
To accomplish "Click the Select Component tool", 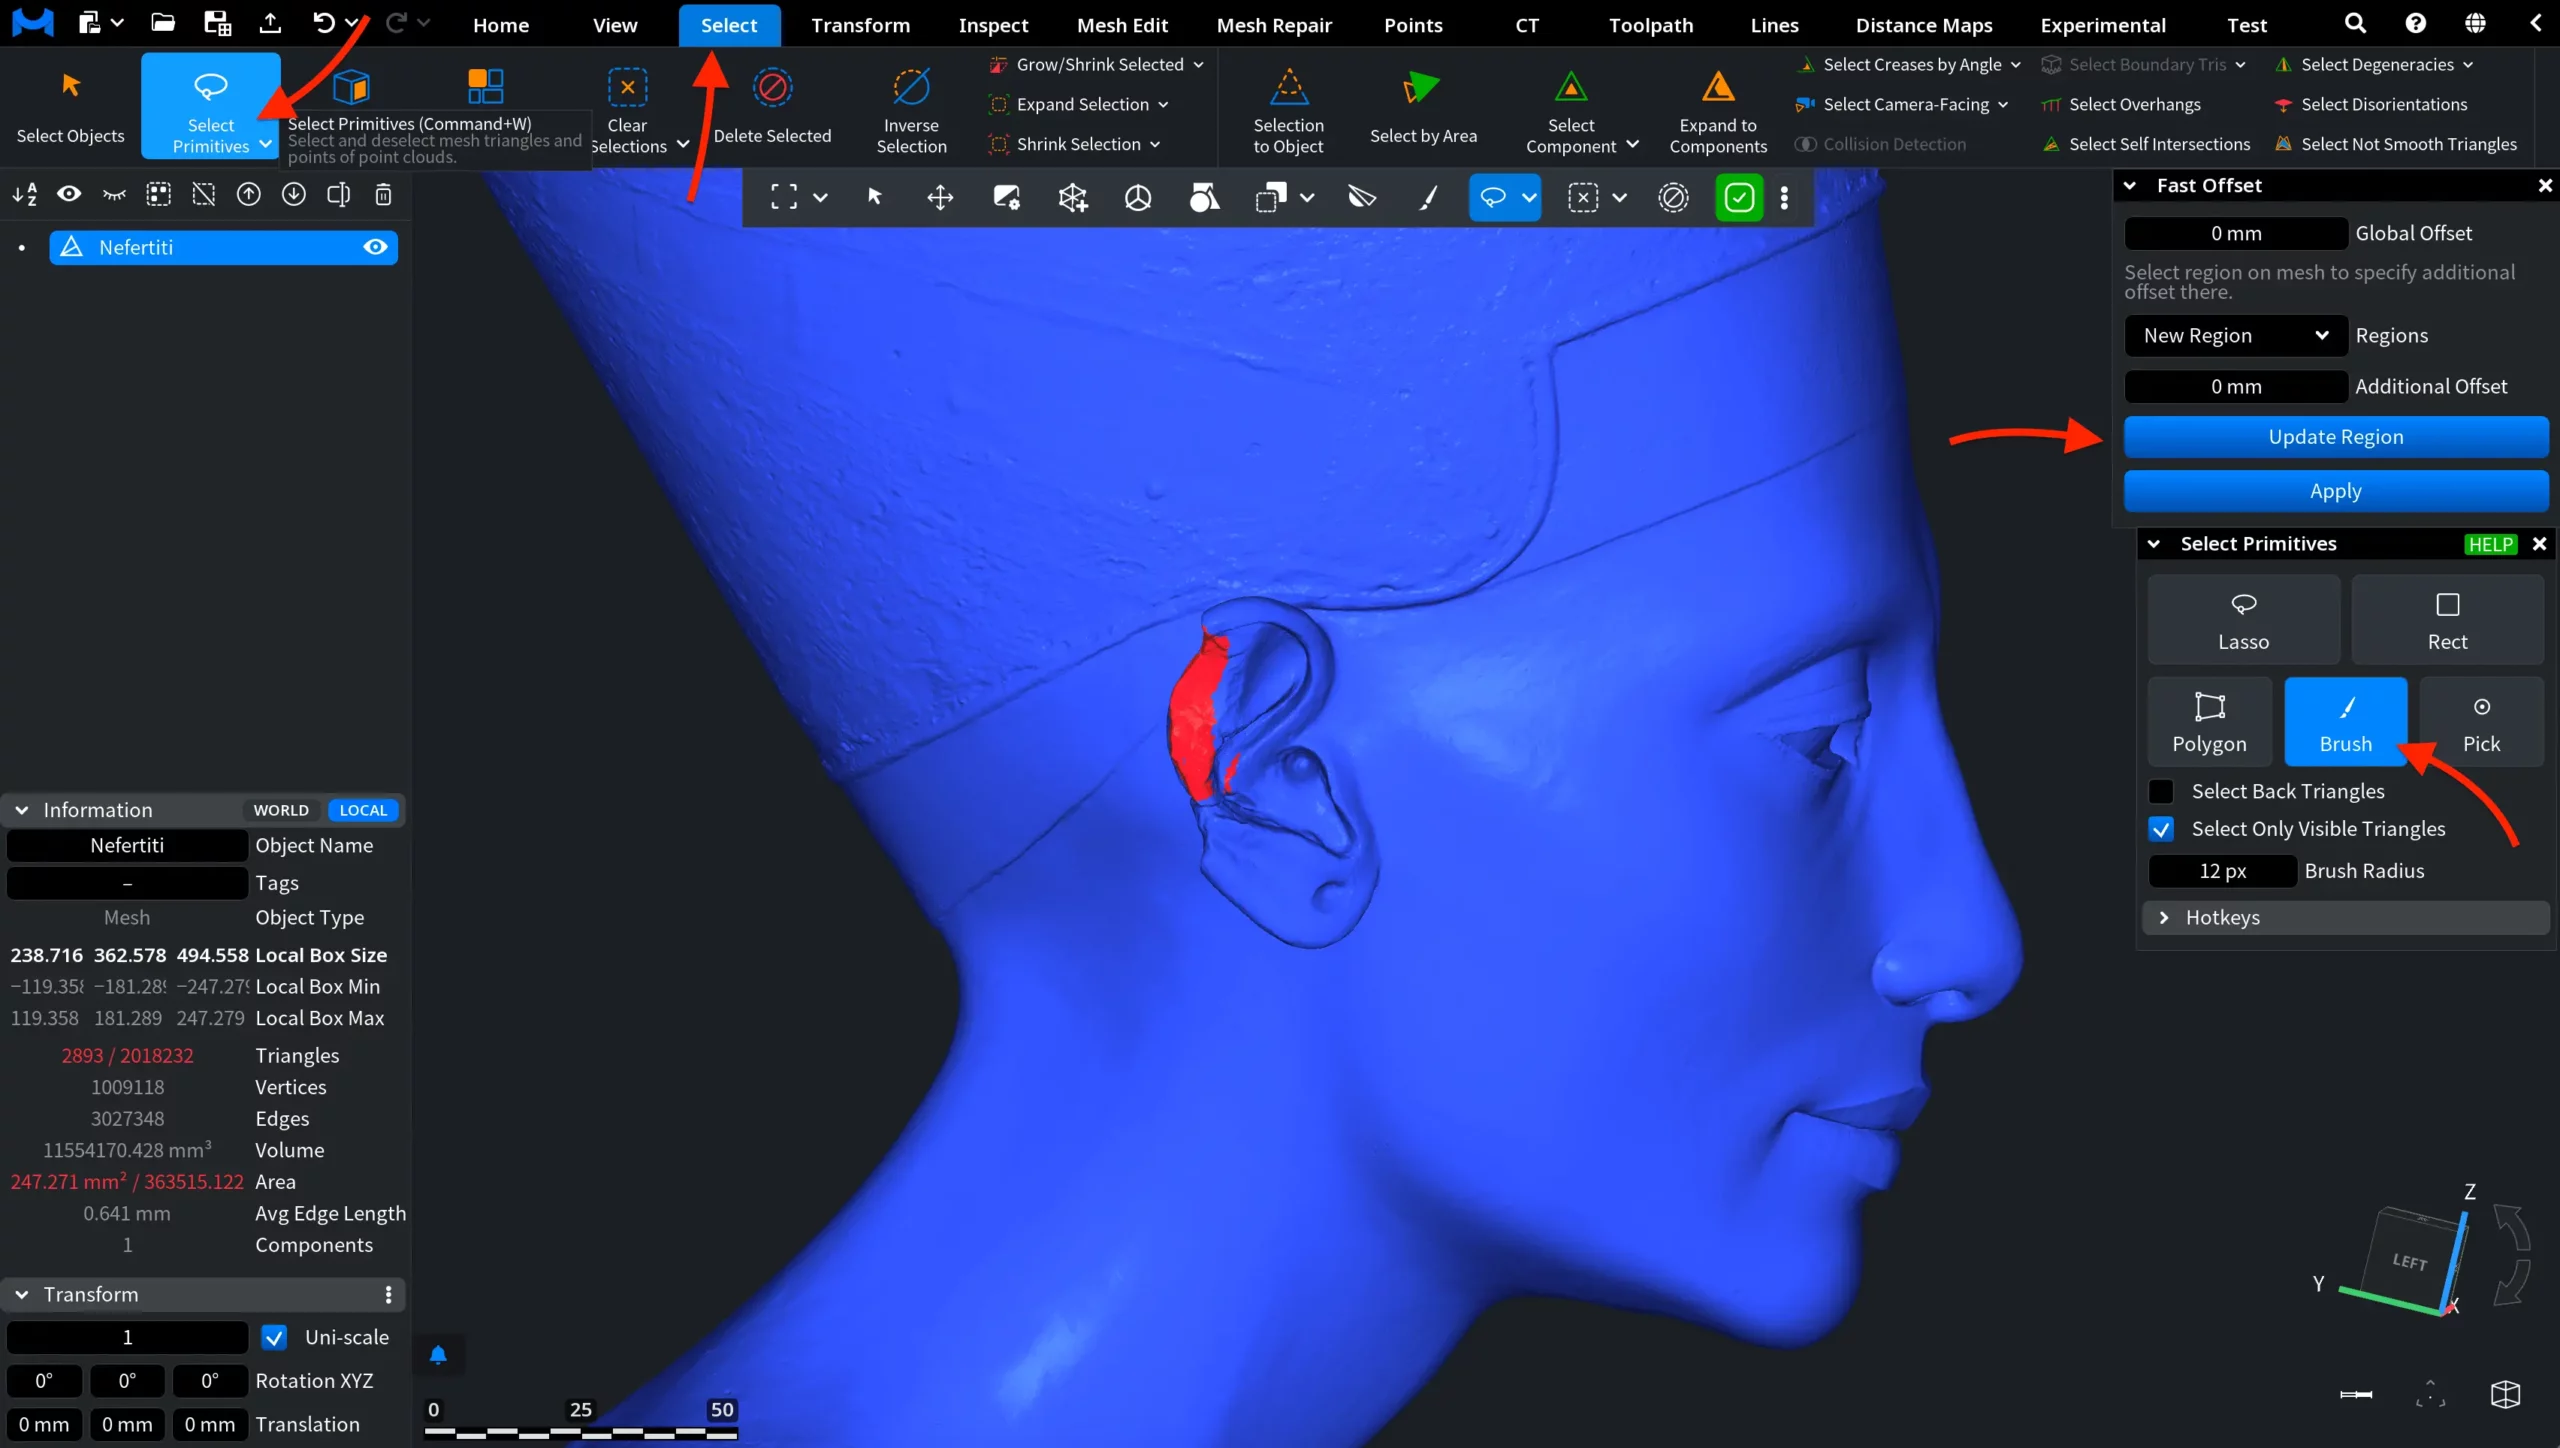I will (1571, 105).
